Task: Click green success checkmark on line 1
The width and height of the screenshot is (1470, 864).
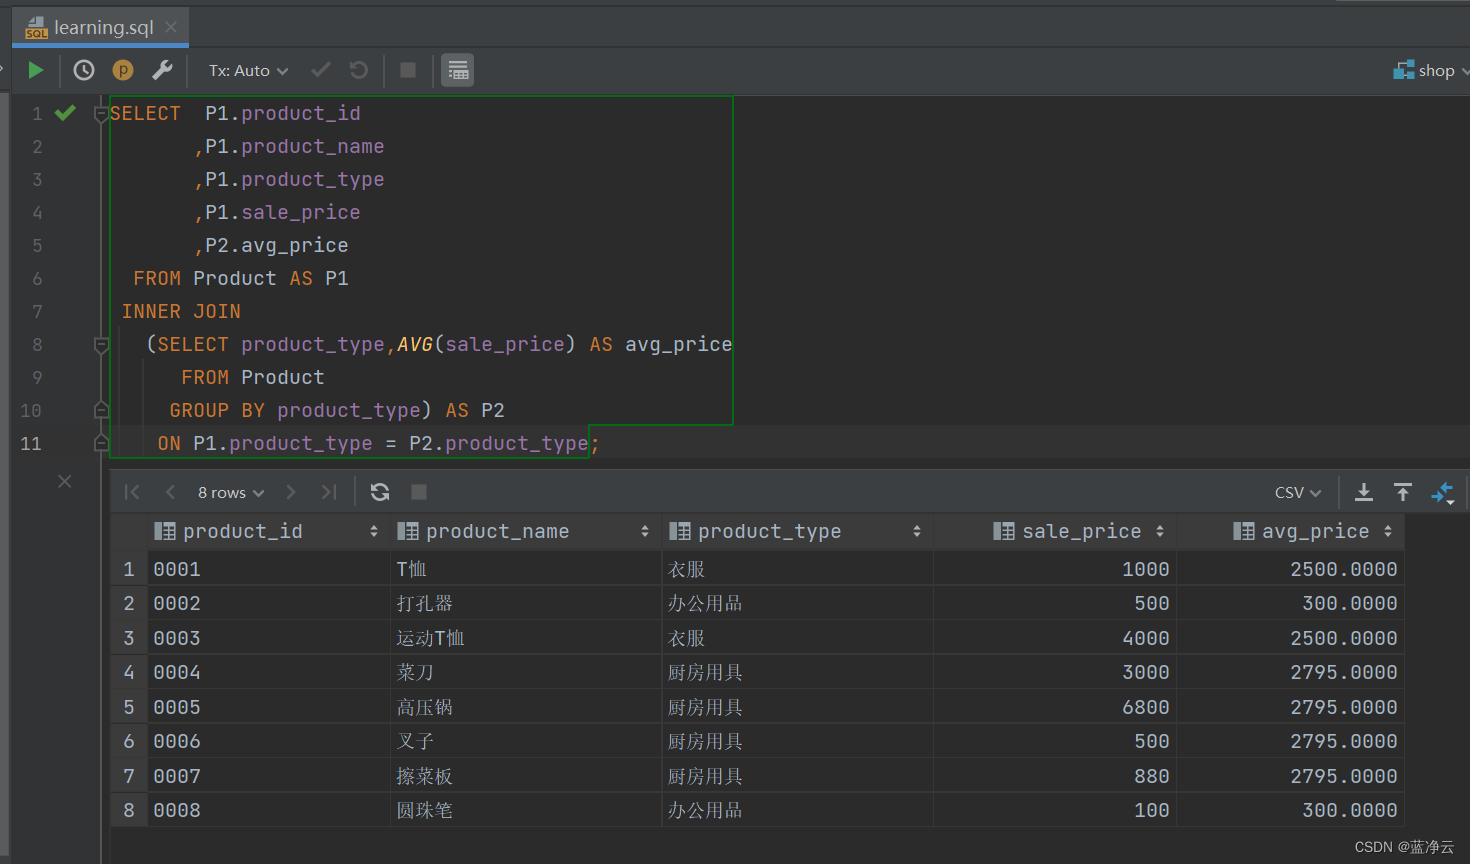Action: (65, 113)
